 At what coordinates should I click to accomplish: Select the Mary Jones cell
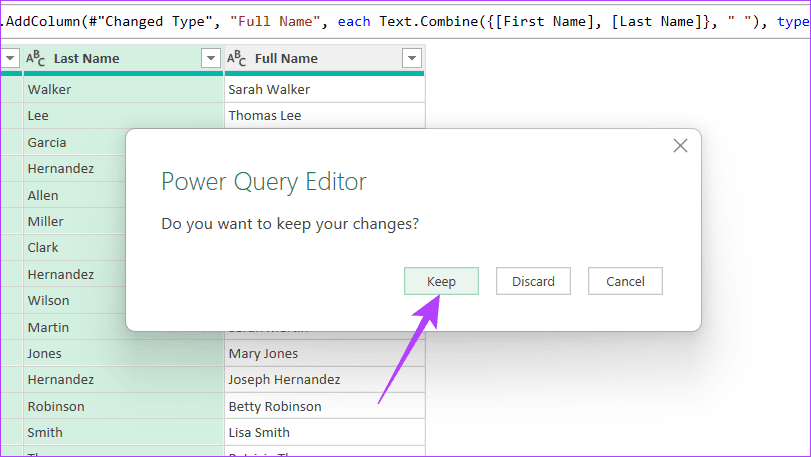point(325,354)
